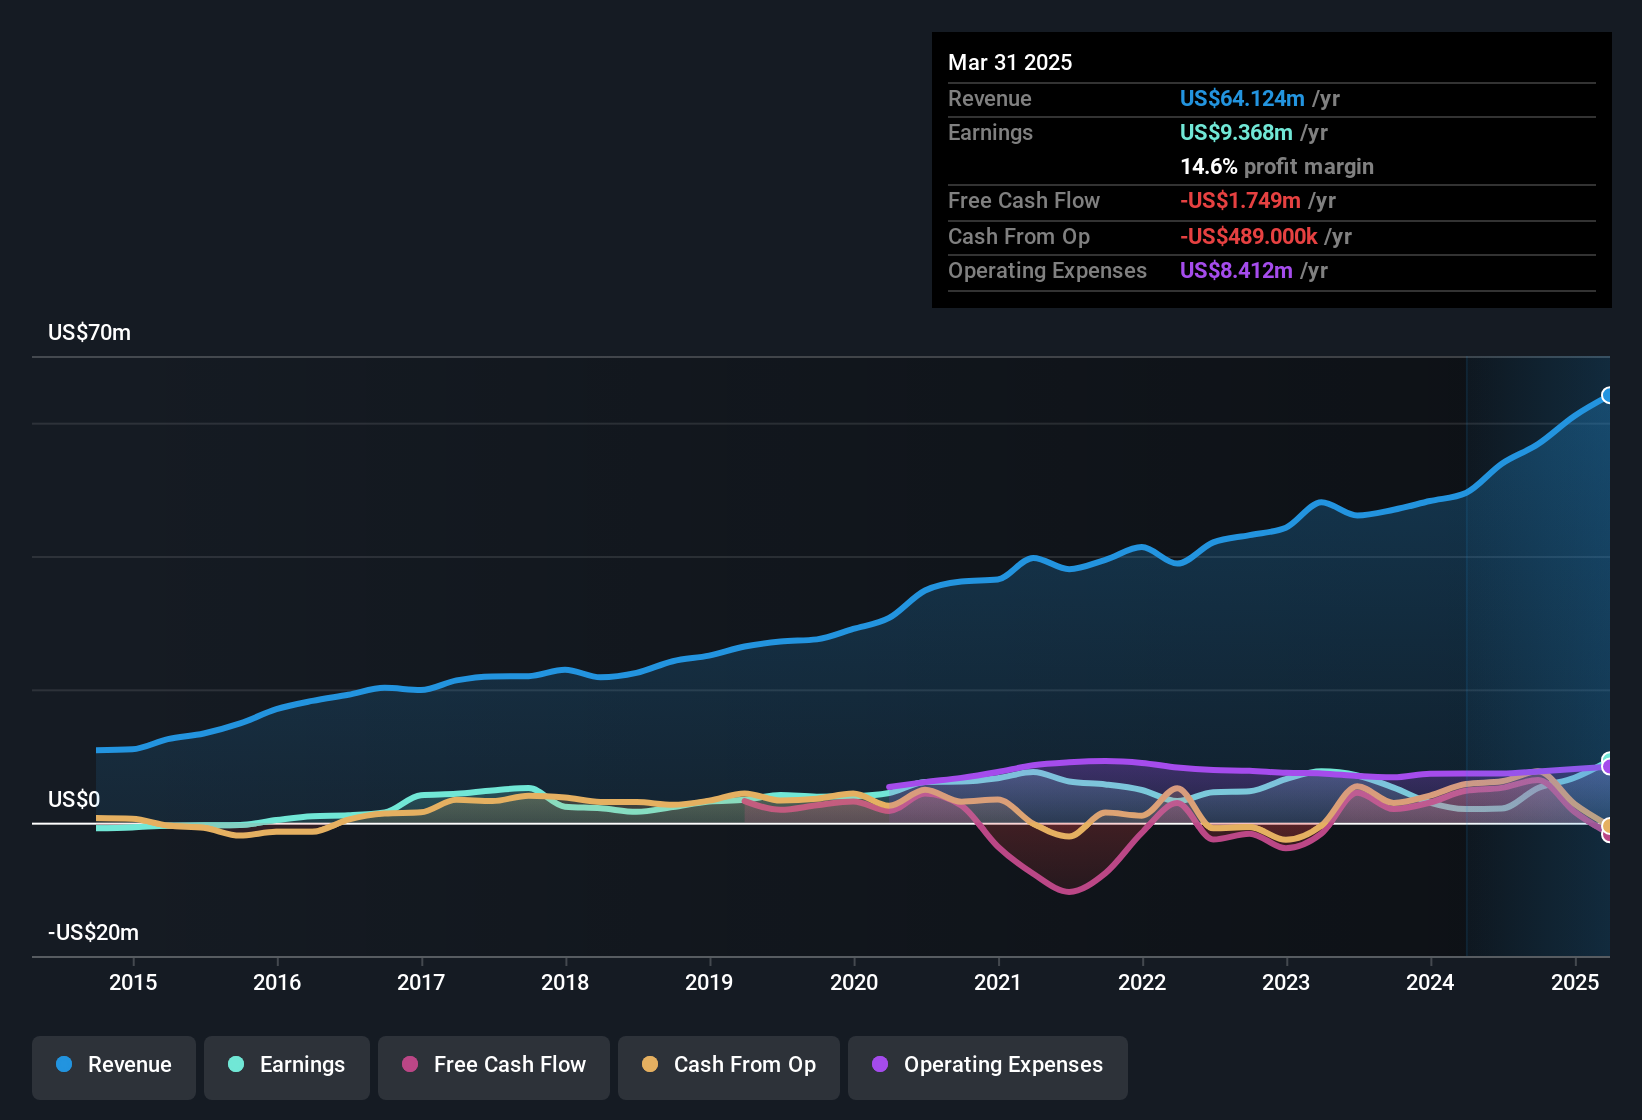Click the teal Earnings legend dot
Viewport: 1642px width, 1120px height.
point(236,1065)
